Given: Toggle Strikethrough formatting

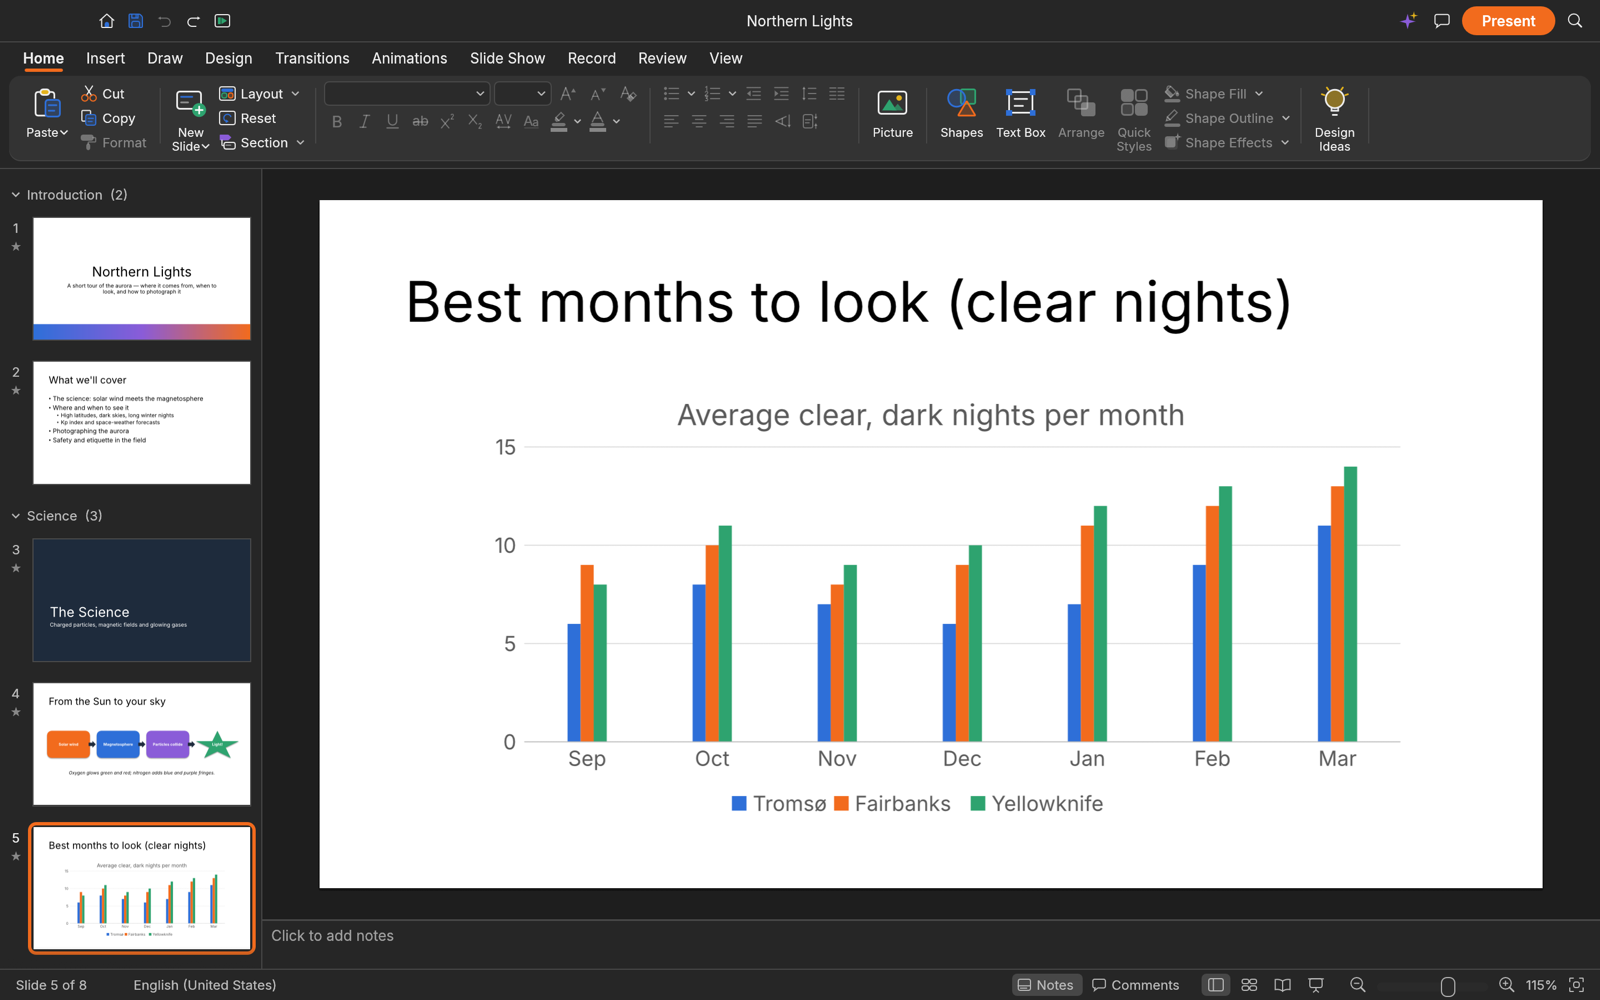Looking at the screenshot, I should point(420,122).
